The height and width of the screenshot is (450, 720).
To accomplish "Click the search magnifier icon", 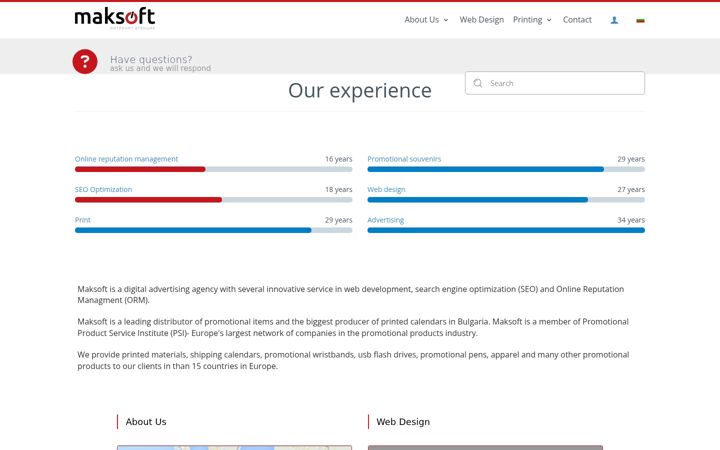I will pos(478,83).
